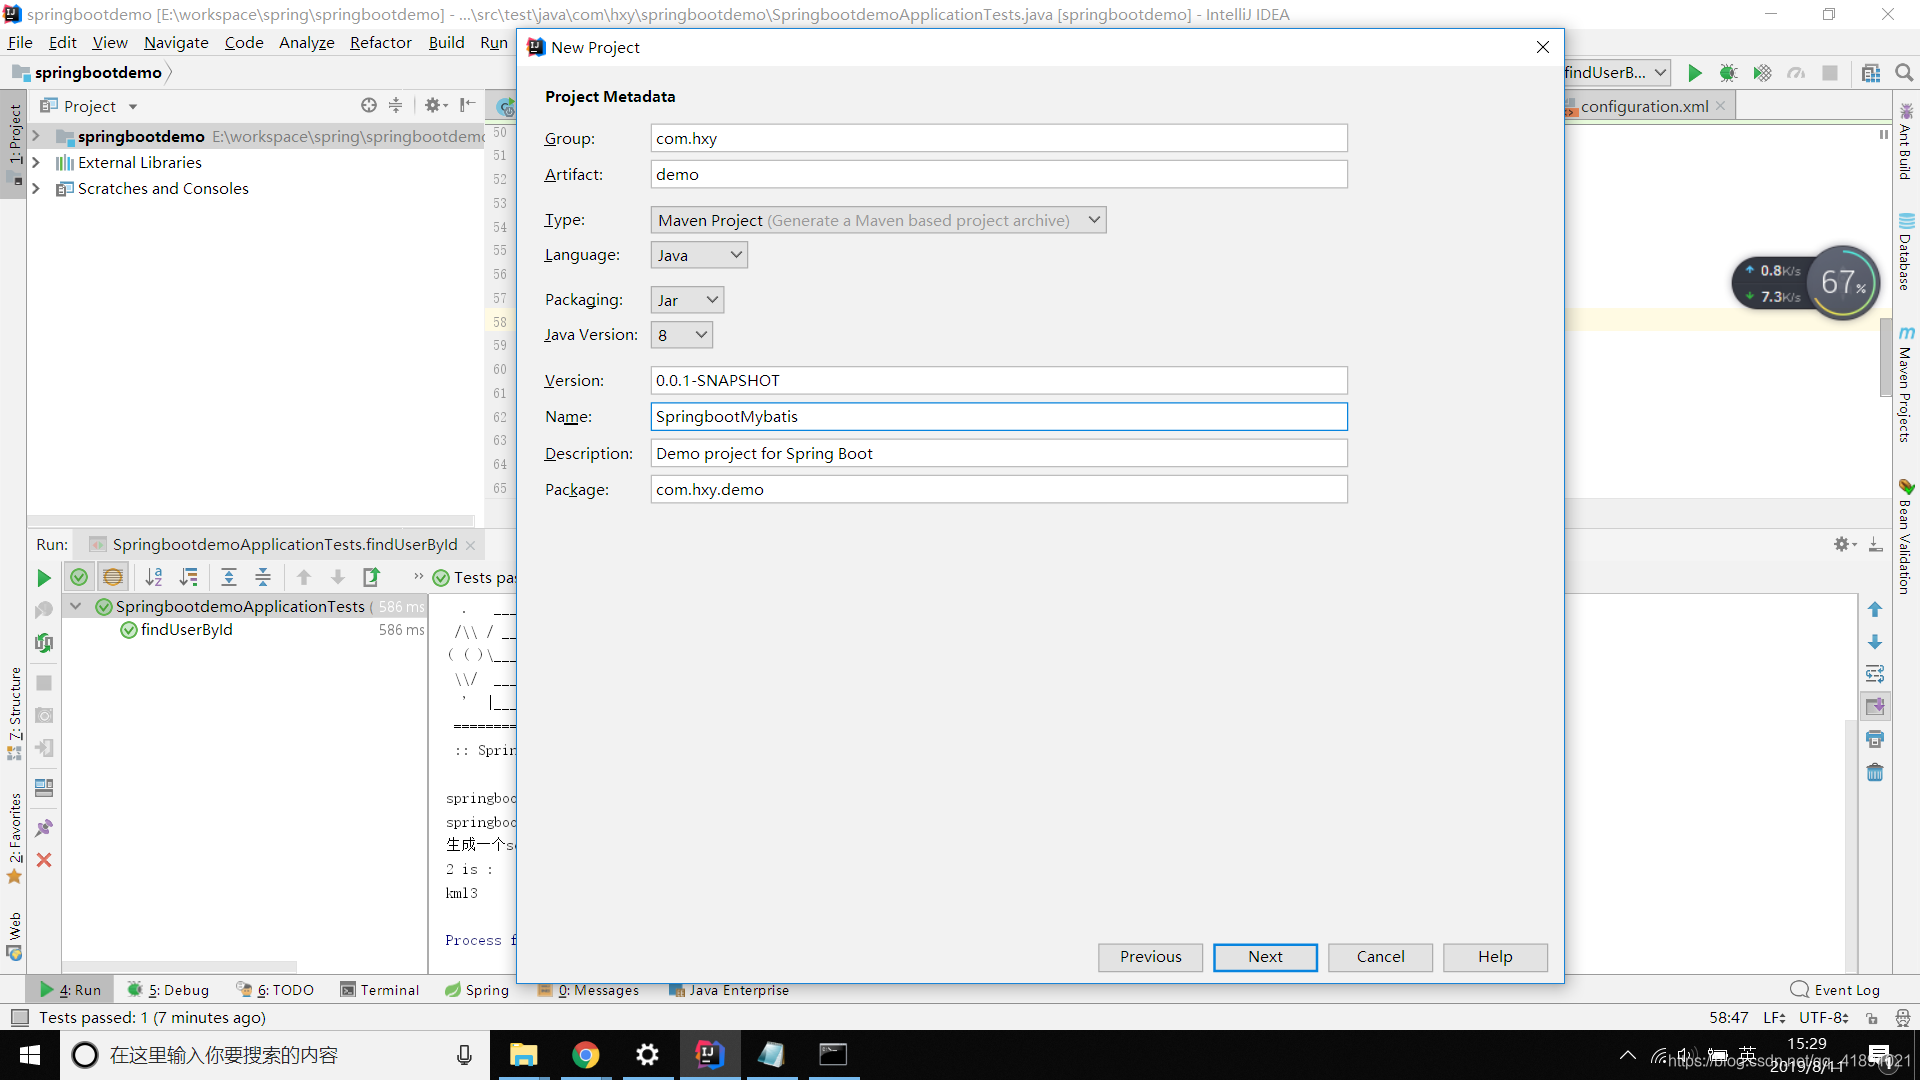Image resolution: width=1920 pixels, height=1080 pixels.
Task: Expand External Libraries node
Action: click(x=36, y=162)
